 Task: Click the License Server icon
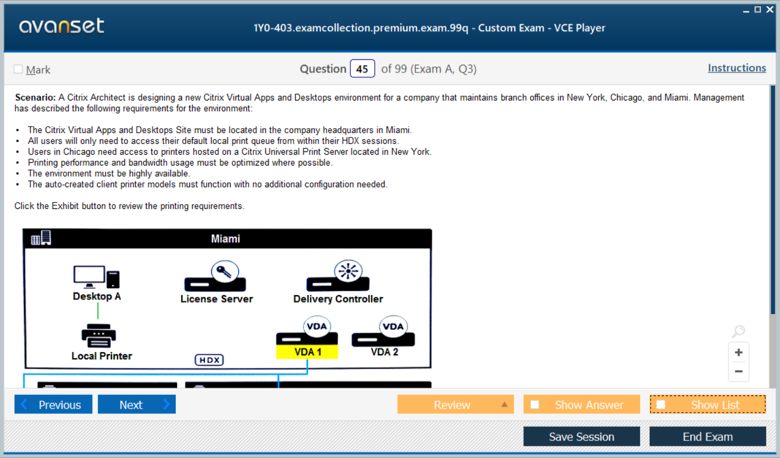(215, 276)
